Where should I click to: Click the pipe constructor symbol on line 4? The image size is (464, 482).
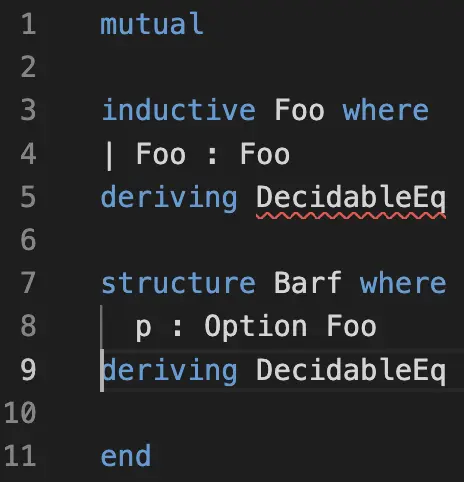109,155
